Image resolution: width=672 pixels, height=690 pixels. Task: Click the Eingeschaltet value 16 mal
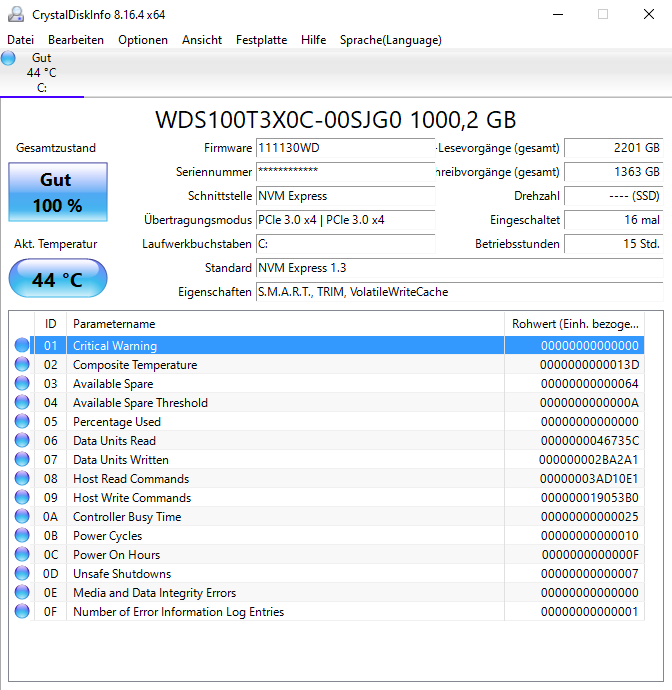[613, 220]
